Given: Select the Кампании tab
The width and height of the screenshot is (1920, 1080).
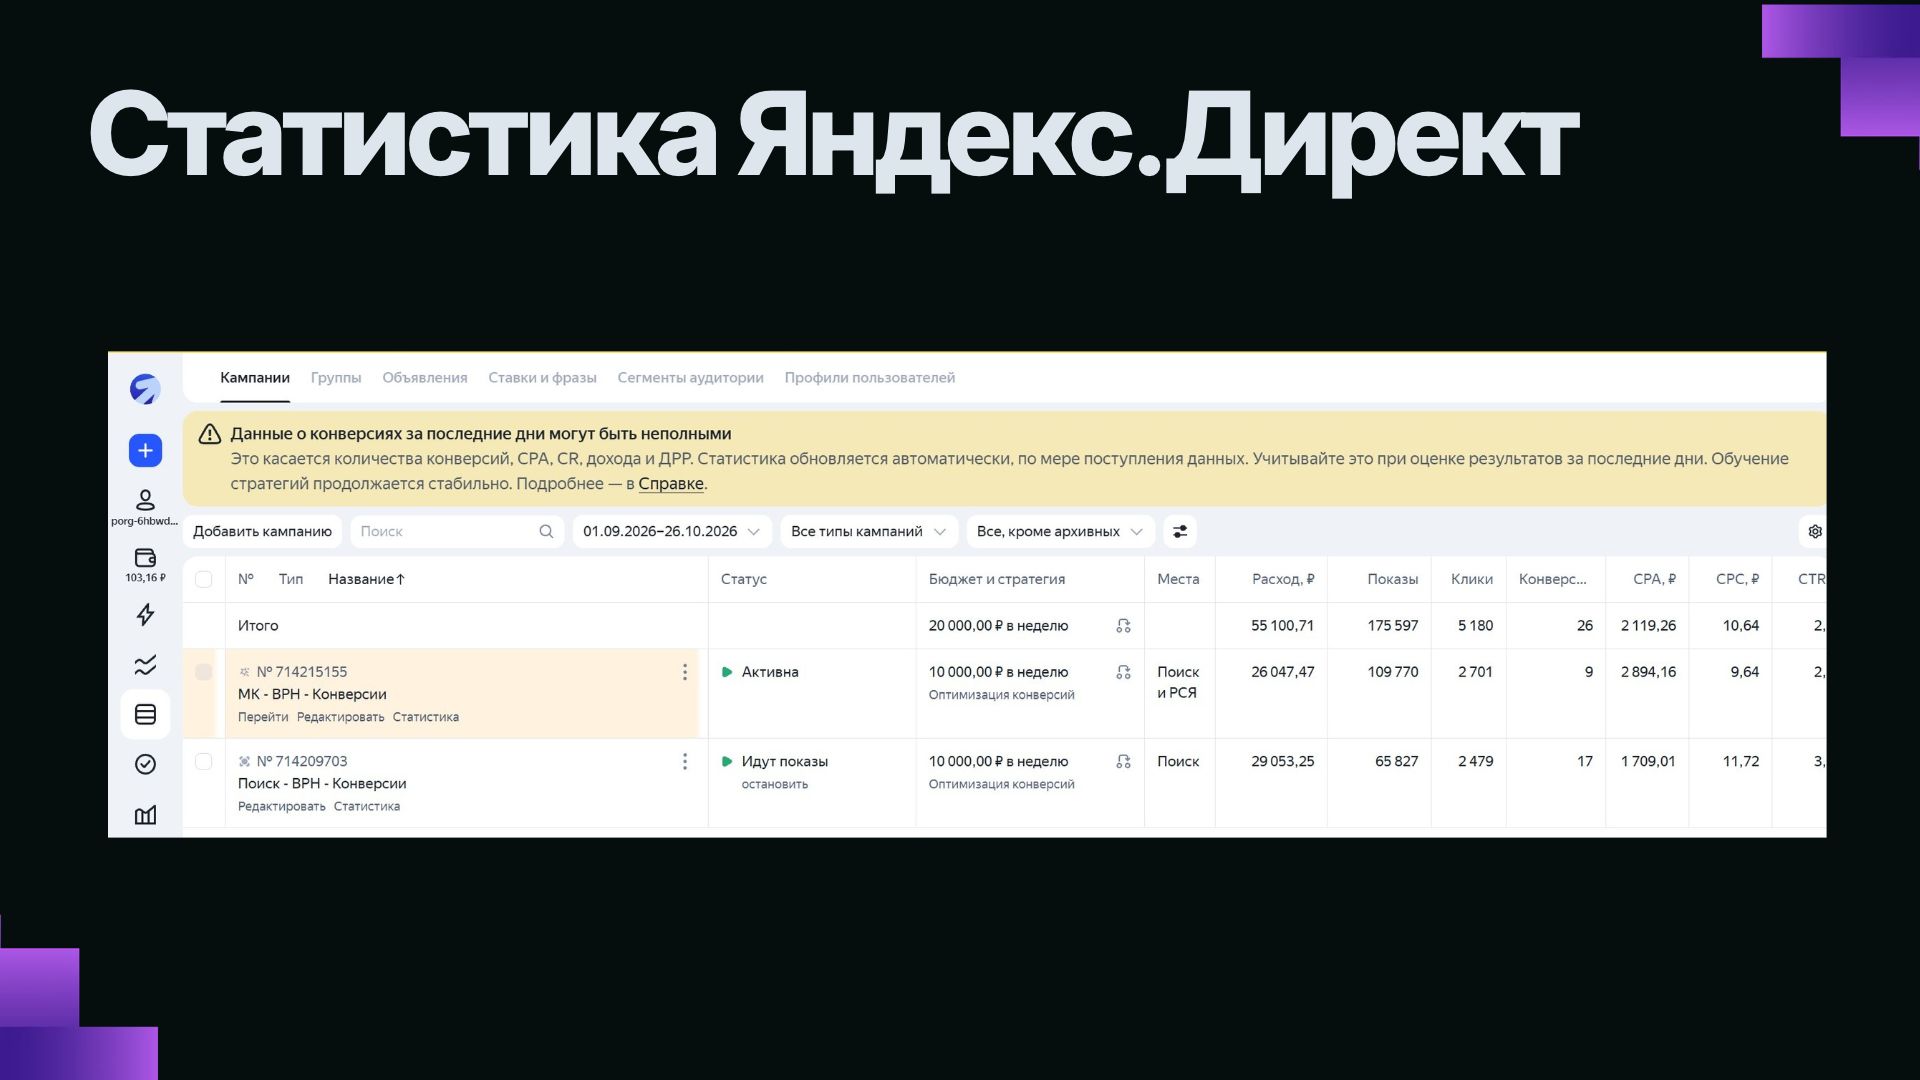Looking at the screenshot, I should [255, 378].
